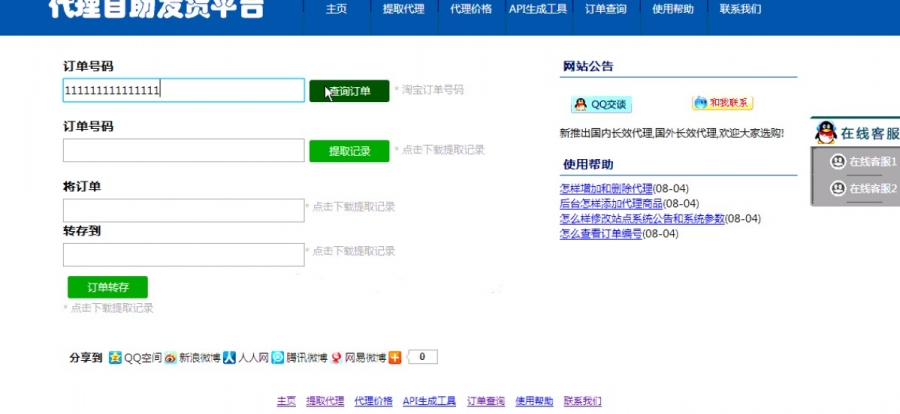Share to 网易微博 icon
The width and height of the screenshot is (900, 414).
336,358
